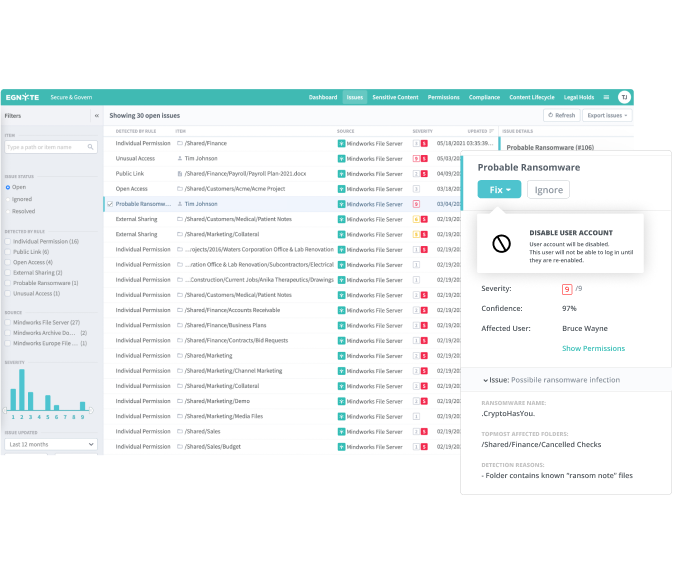
Task: Click the document icon for Payroll Plan-2021.docx
Action: 180,173
